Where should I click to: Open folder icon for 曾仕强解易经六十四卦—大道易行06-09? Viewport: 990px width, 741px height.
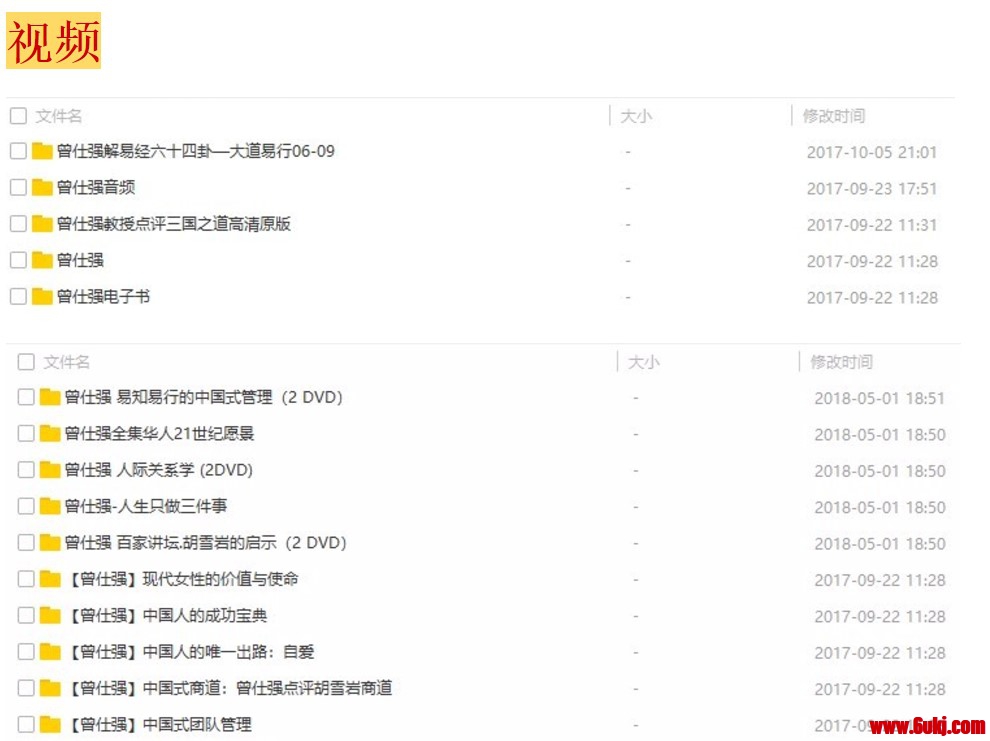[42, 151]
